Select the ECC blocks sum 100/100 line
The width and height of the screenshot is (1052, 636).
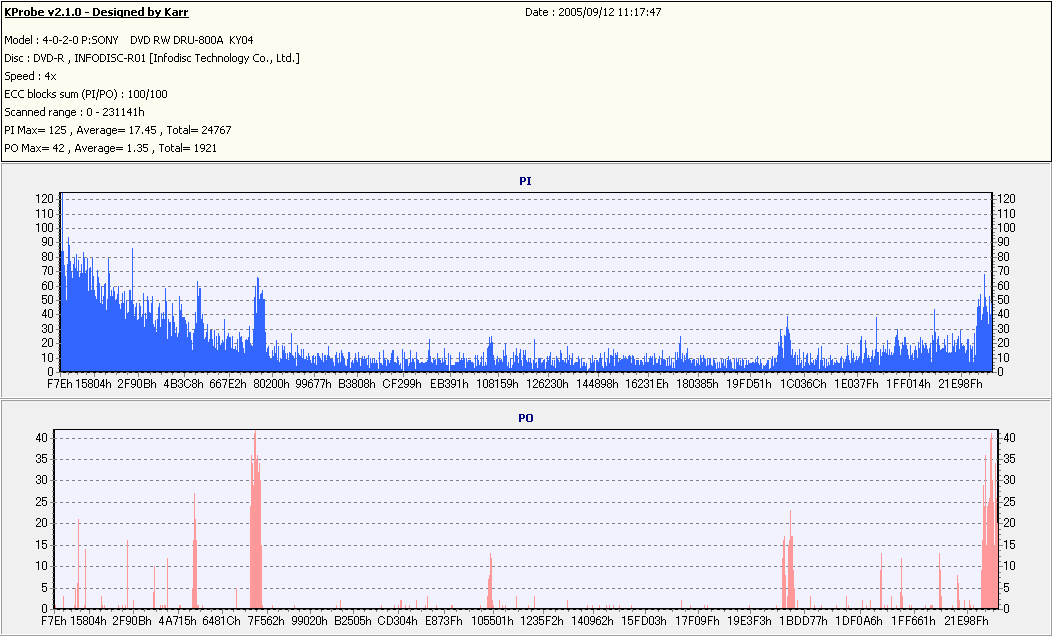(86, 94)
